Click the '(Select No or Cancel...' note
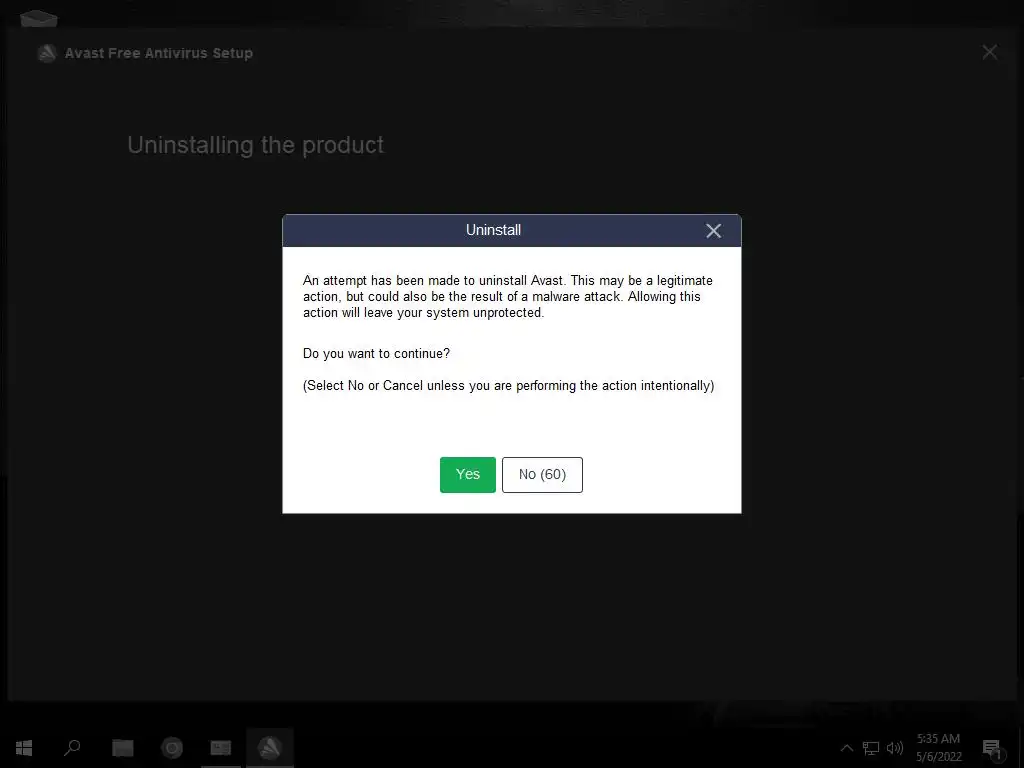 (x=508, y=385)
